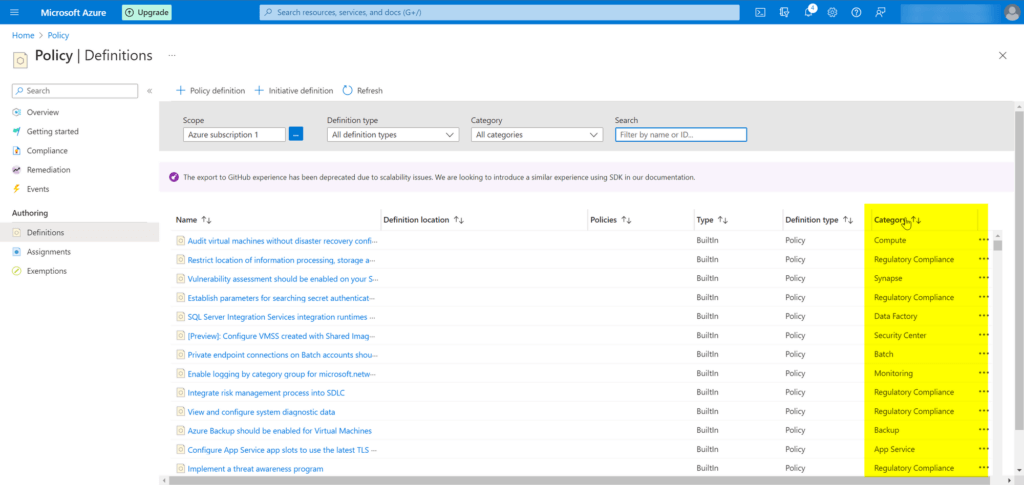Open Compliance in the sidebar
The width and height of the screenshot is (1024, 485).
click(46, 151)
